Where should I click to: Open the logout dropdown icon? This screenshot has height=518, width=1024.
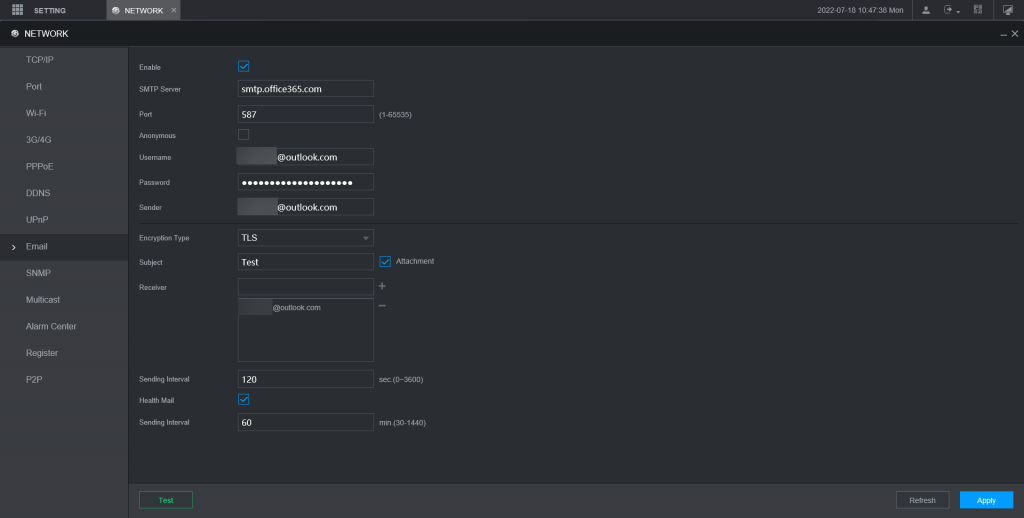[950, 10]
